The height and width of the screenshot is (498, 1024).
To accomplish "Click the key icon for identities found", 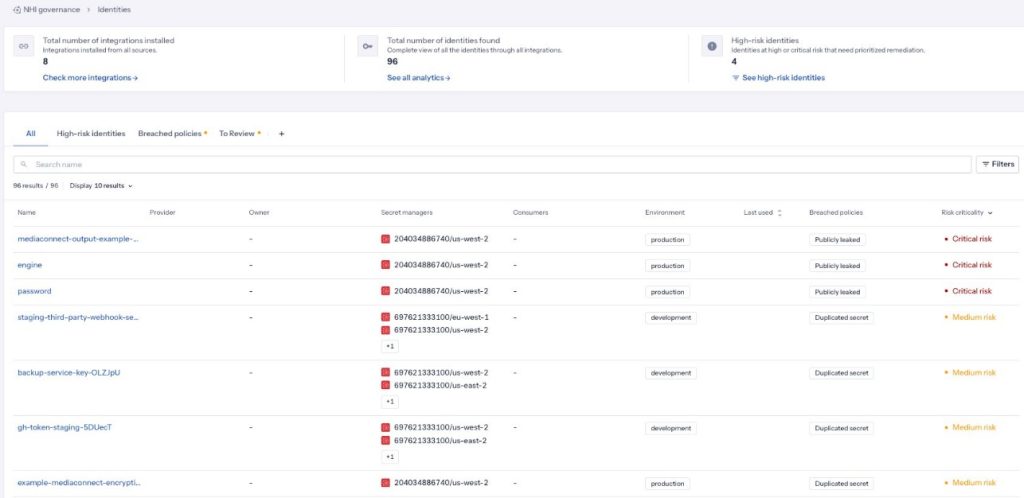I will tap(368, 46).
